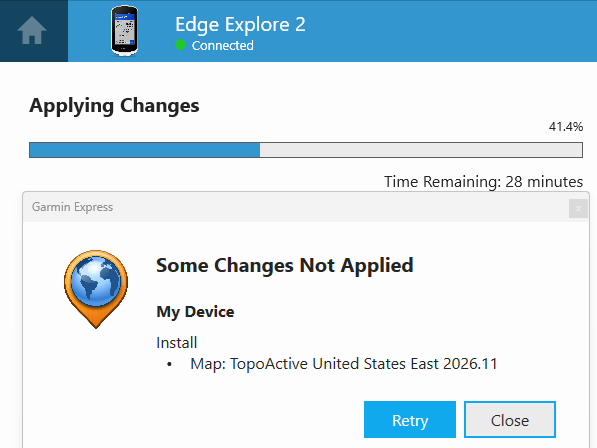Click the Some Changes Not Applied heading
Viewport: 597px width, 448px height.
tap(285, 265)
